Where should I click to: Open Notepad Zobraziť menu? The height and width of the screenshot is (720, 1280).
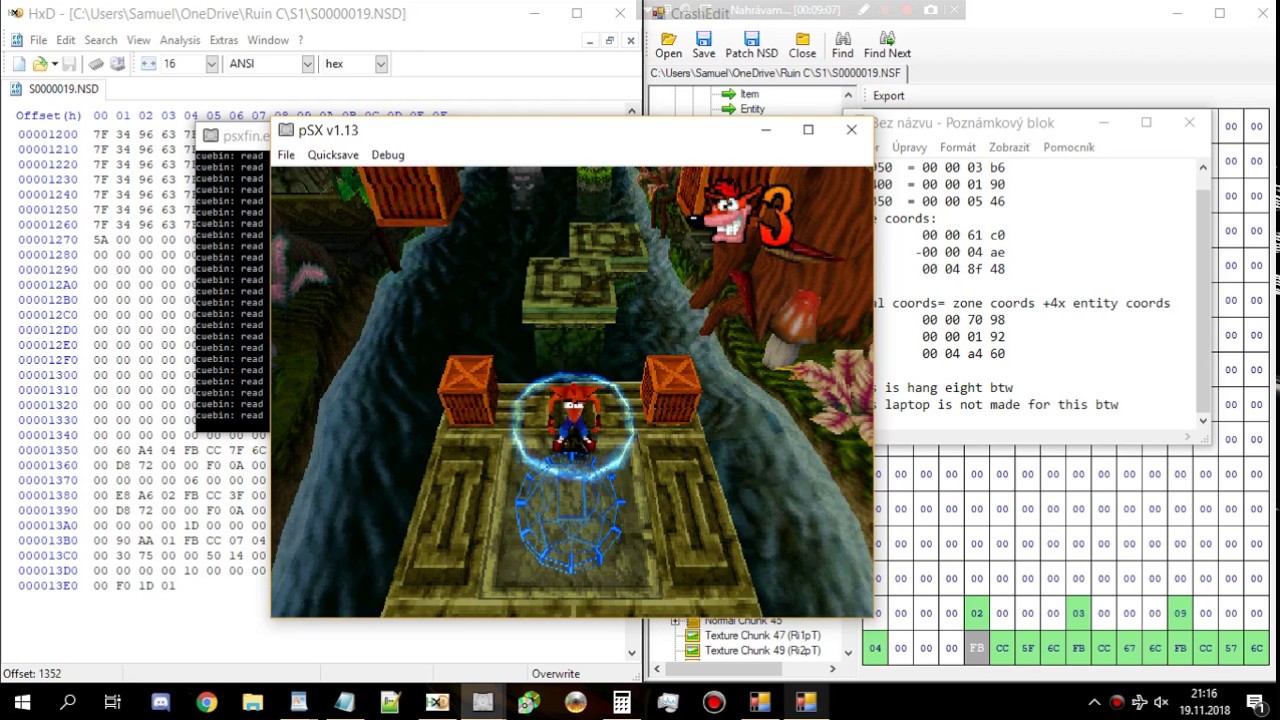coord(1009,147)
